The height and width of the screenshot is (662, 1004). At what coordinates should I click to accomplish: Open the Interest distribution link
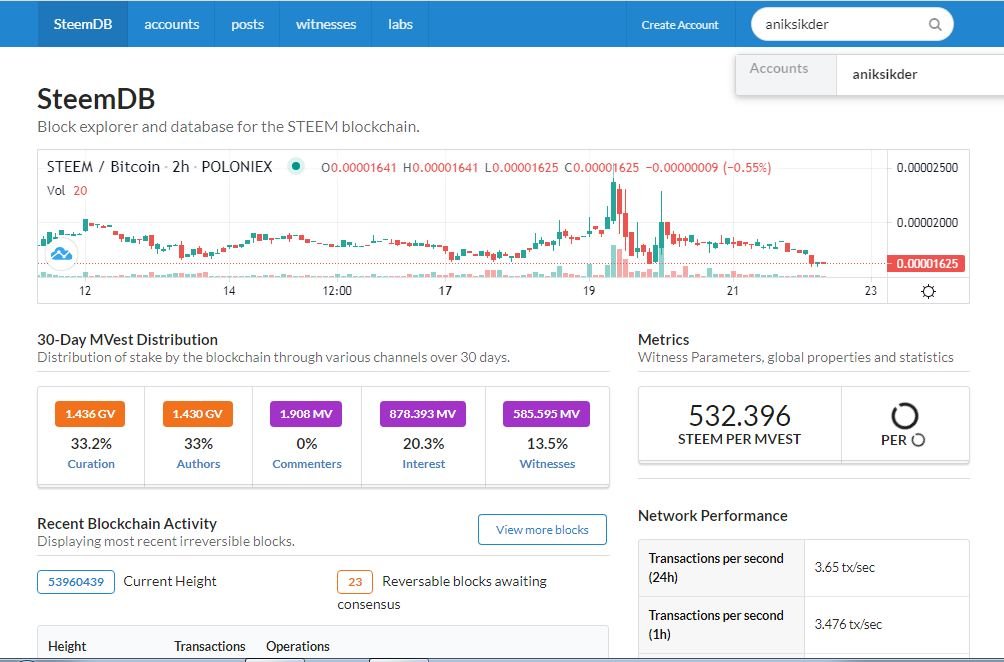click(423, 464)
